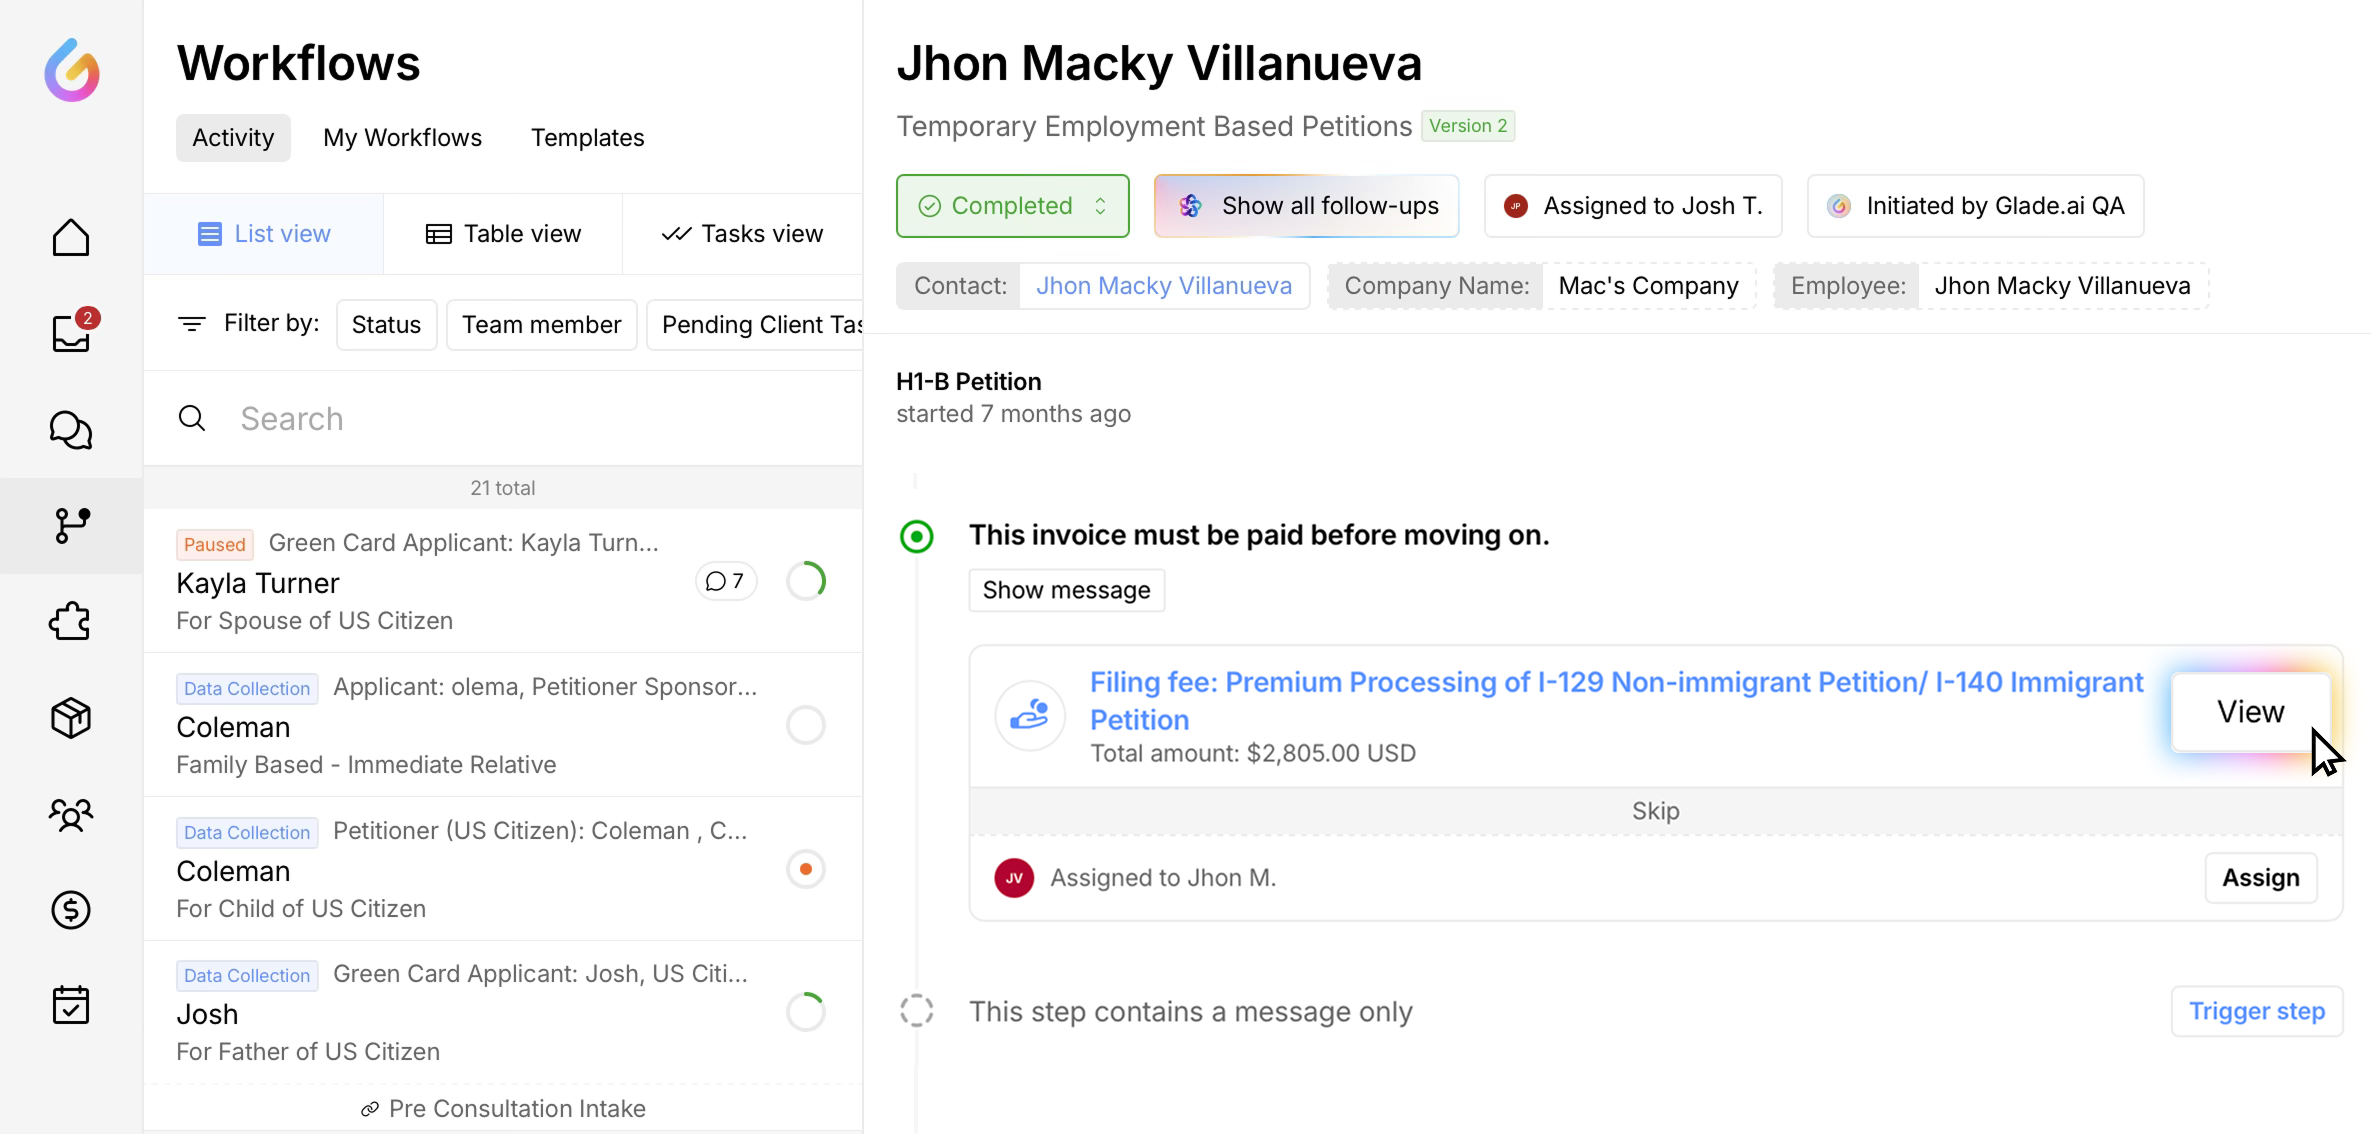Open Jhon Macky Villanueva contact link

1163,286
